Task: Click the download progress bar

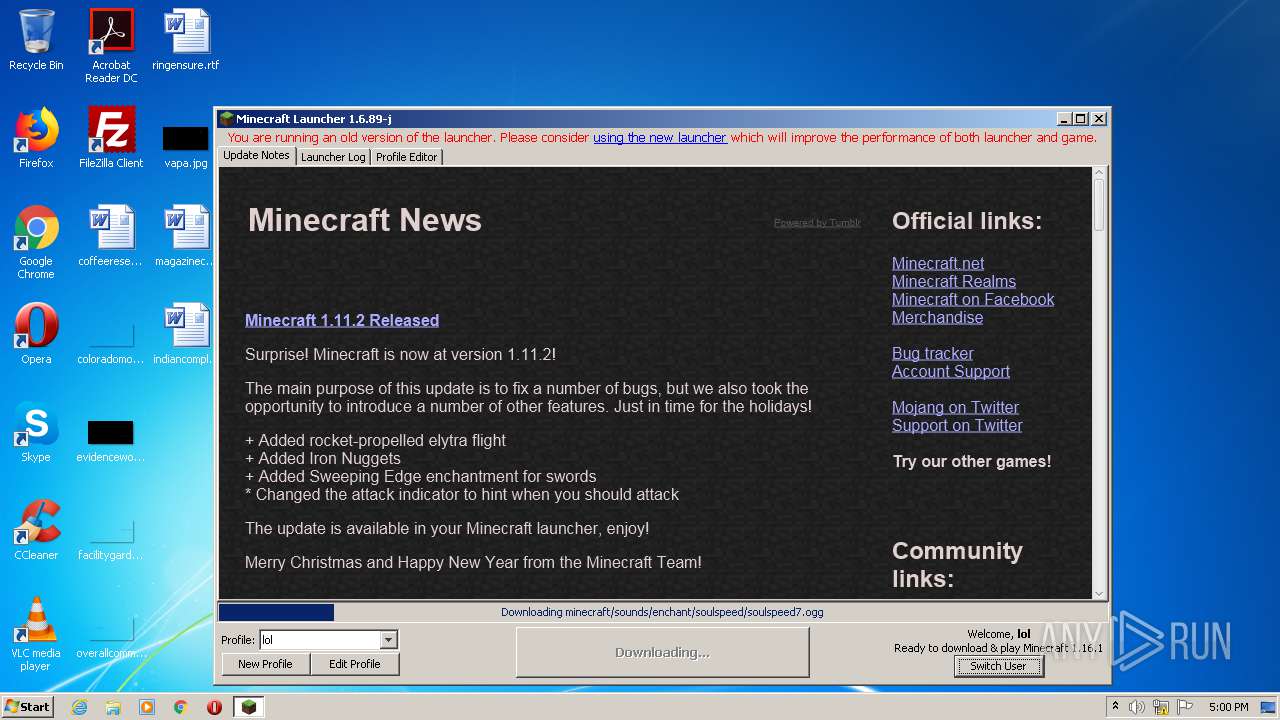Action: click(x=662, y=612)
